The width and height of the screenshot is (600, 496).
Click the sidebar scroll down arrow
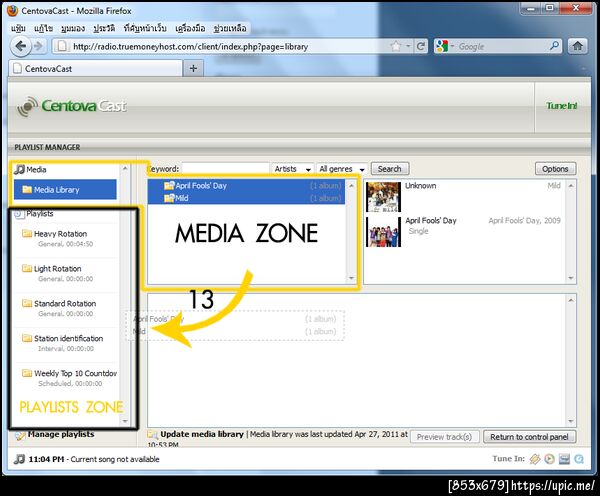(125, 421)
